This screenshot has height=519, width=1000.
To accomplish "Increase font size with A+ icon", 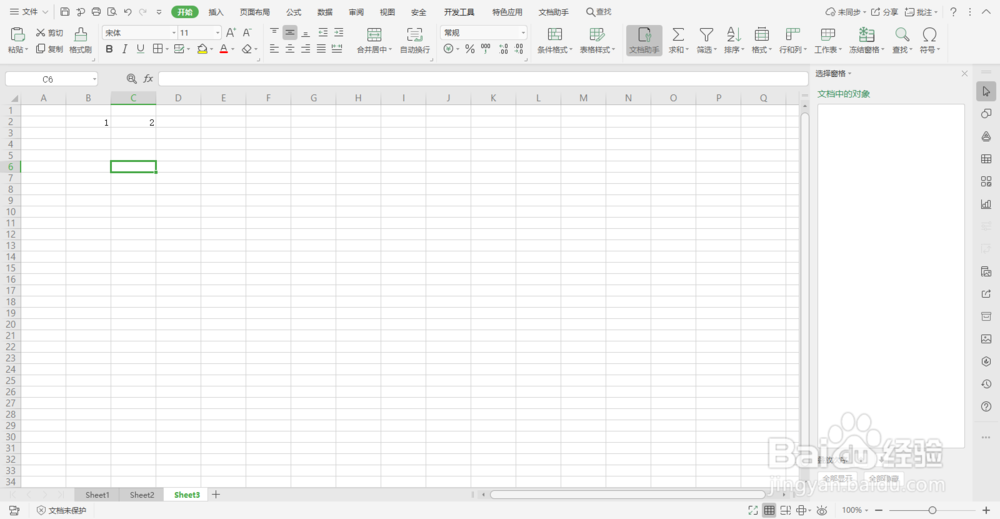I will 231,33.
